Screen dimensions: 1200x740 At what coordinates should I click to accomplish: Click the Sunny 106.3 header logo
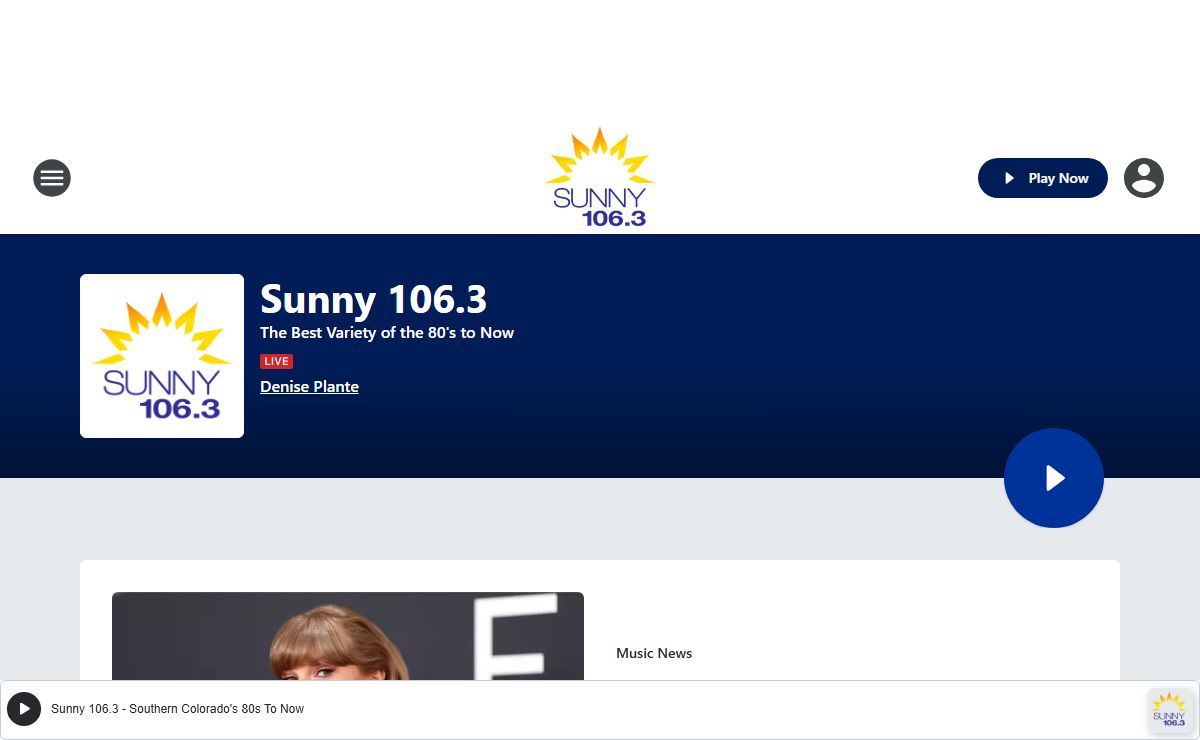point(600,177)
